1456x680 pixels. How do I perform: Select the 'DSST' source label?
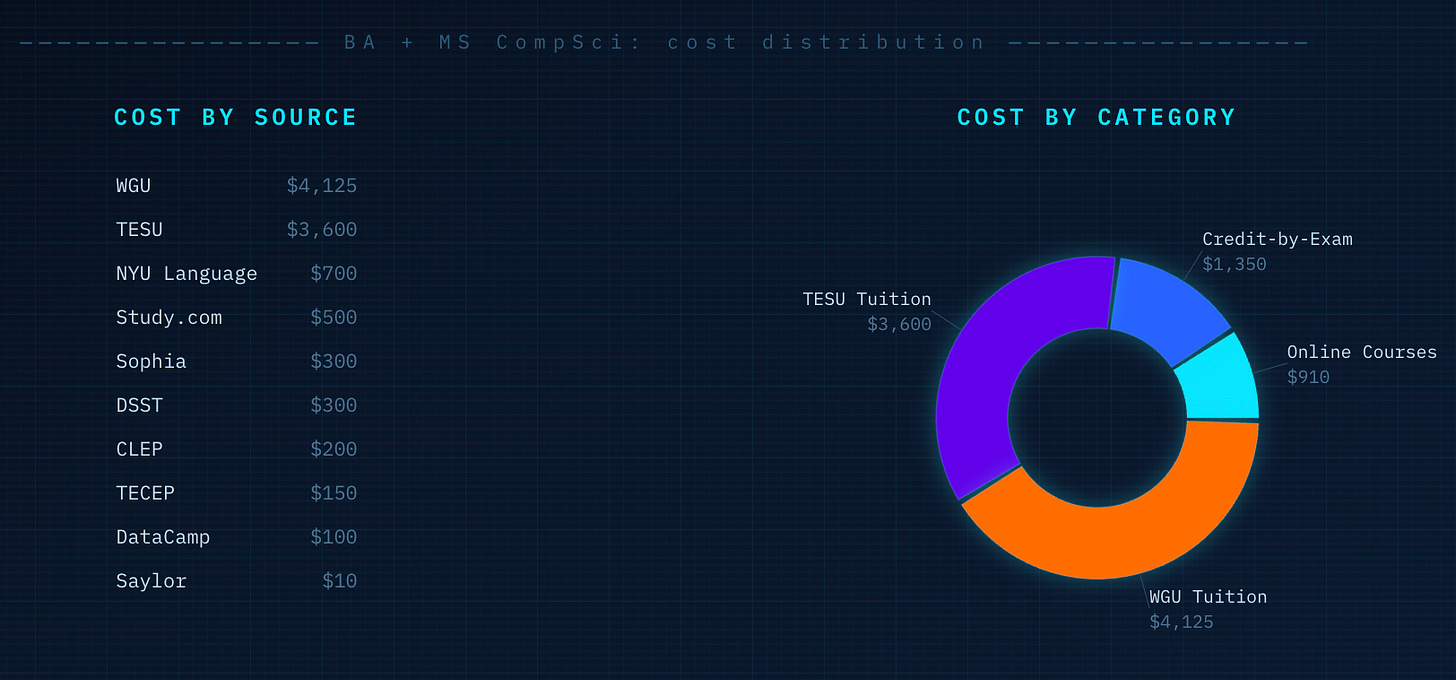coord(139,405)
